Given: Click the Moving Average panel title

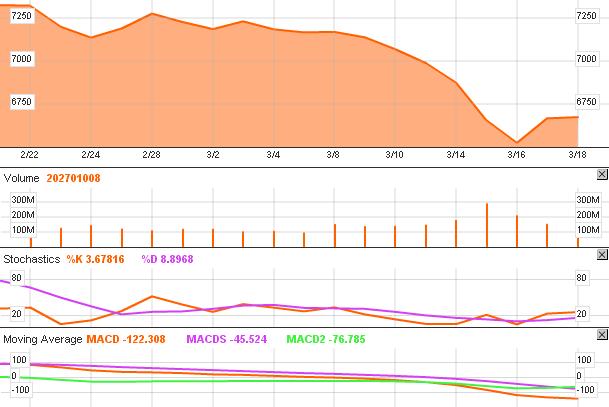Looking at the screenshot, I should [41, 340].
